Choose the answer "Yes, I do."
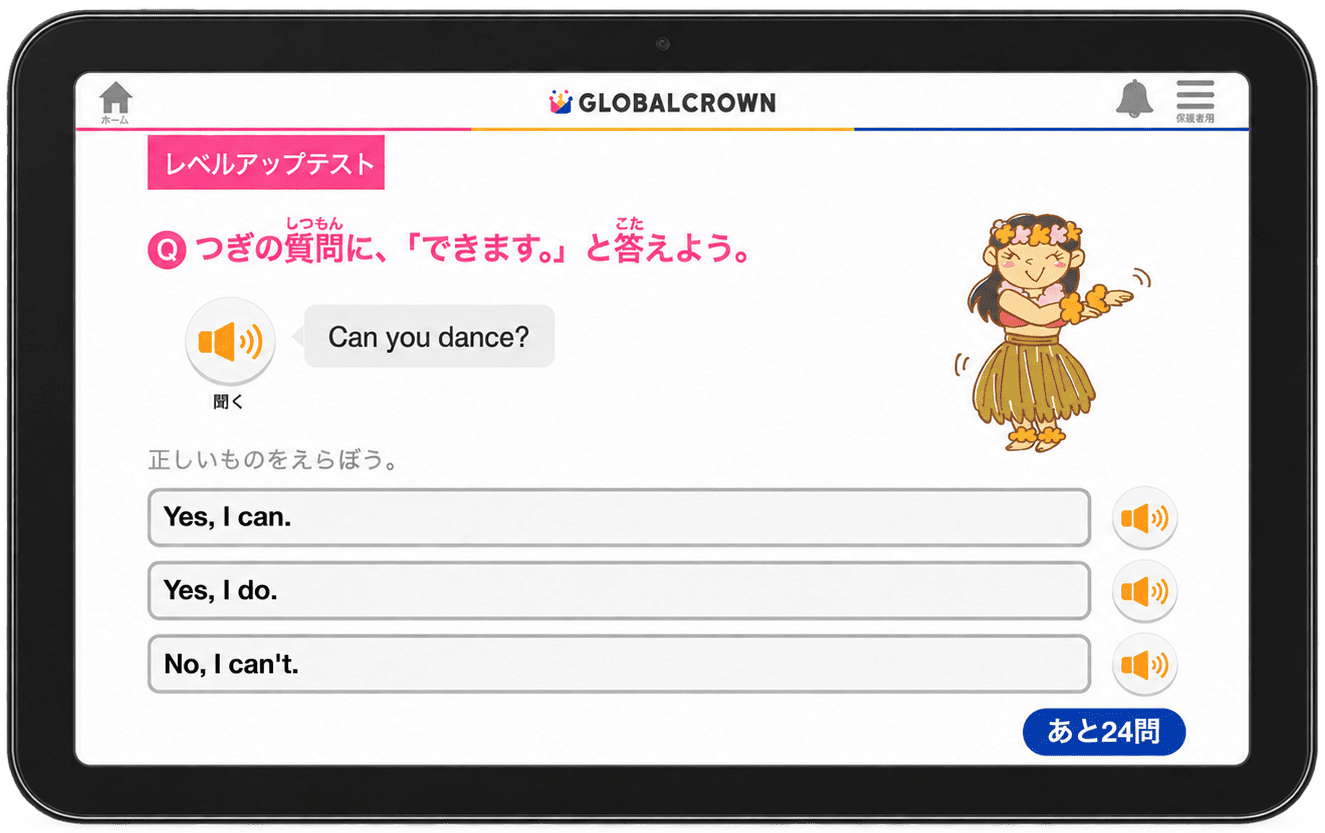The height and width of the screenshot is (833, 1325). (x=619, y=591)
